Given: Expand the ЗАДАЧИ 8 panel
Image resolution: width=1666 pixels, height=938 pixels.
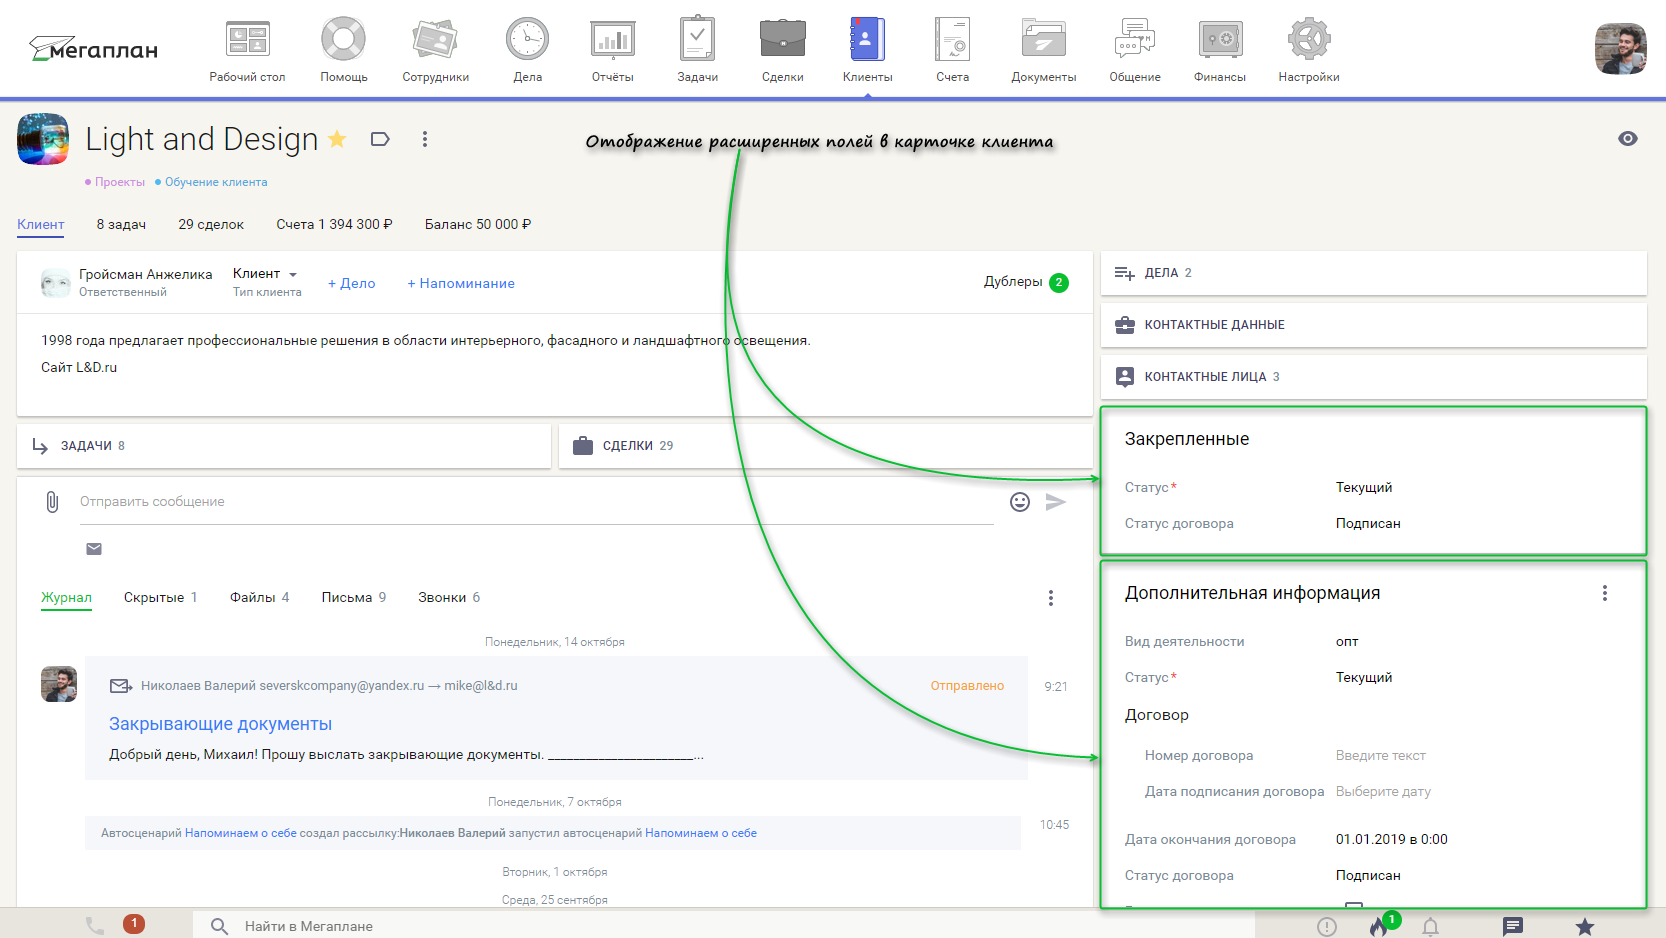Looking at the screenshot, I should (x=284, y=446).
